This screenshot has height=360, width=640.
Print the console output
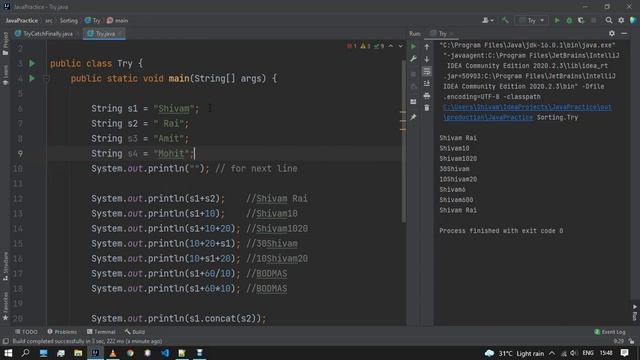coord(427,96)
